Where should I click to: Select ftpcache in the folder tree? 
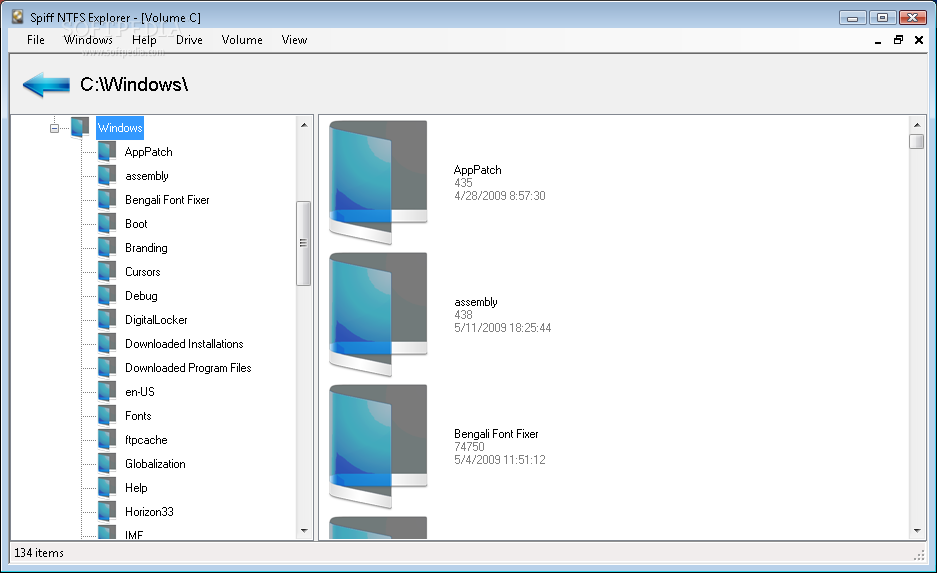click(x=146, y=439)
